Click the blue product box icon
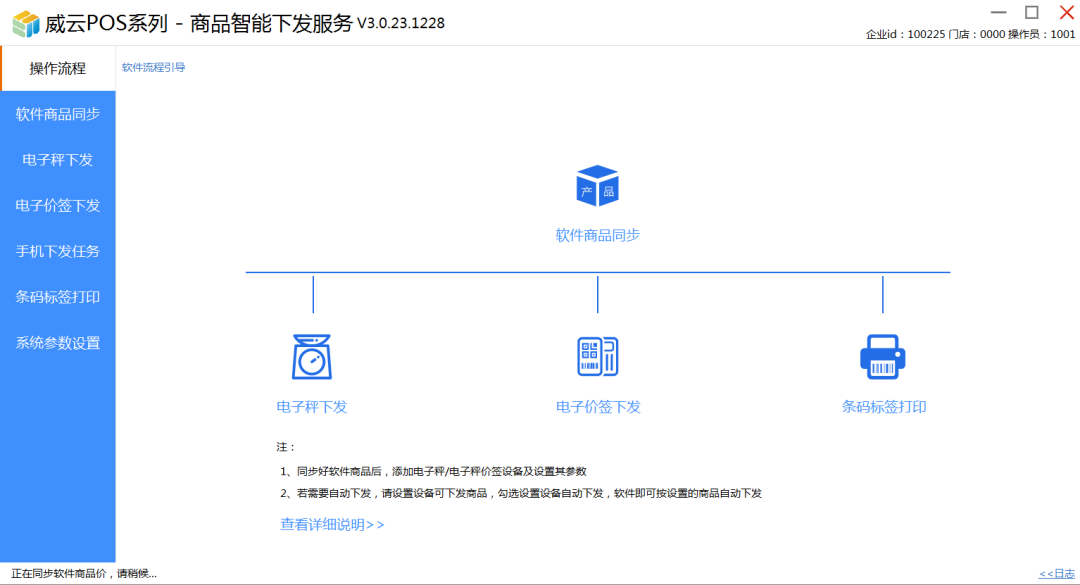This screenshot has height=585, width=1080. pos(597,186)
